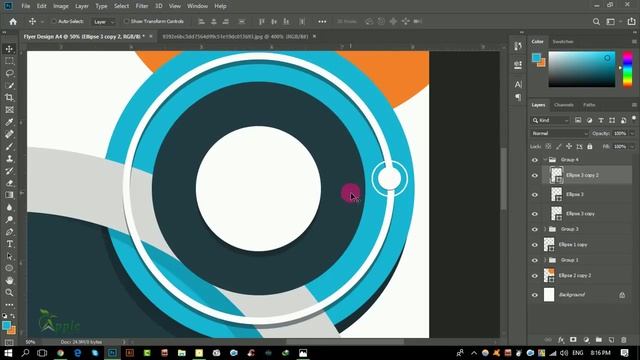Pick a color in the color field
Image resolution: width=640 pixels, height=360 pixels.
(582, 69)
